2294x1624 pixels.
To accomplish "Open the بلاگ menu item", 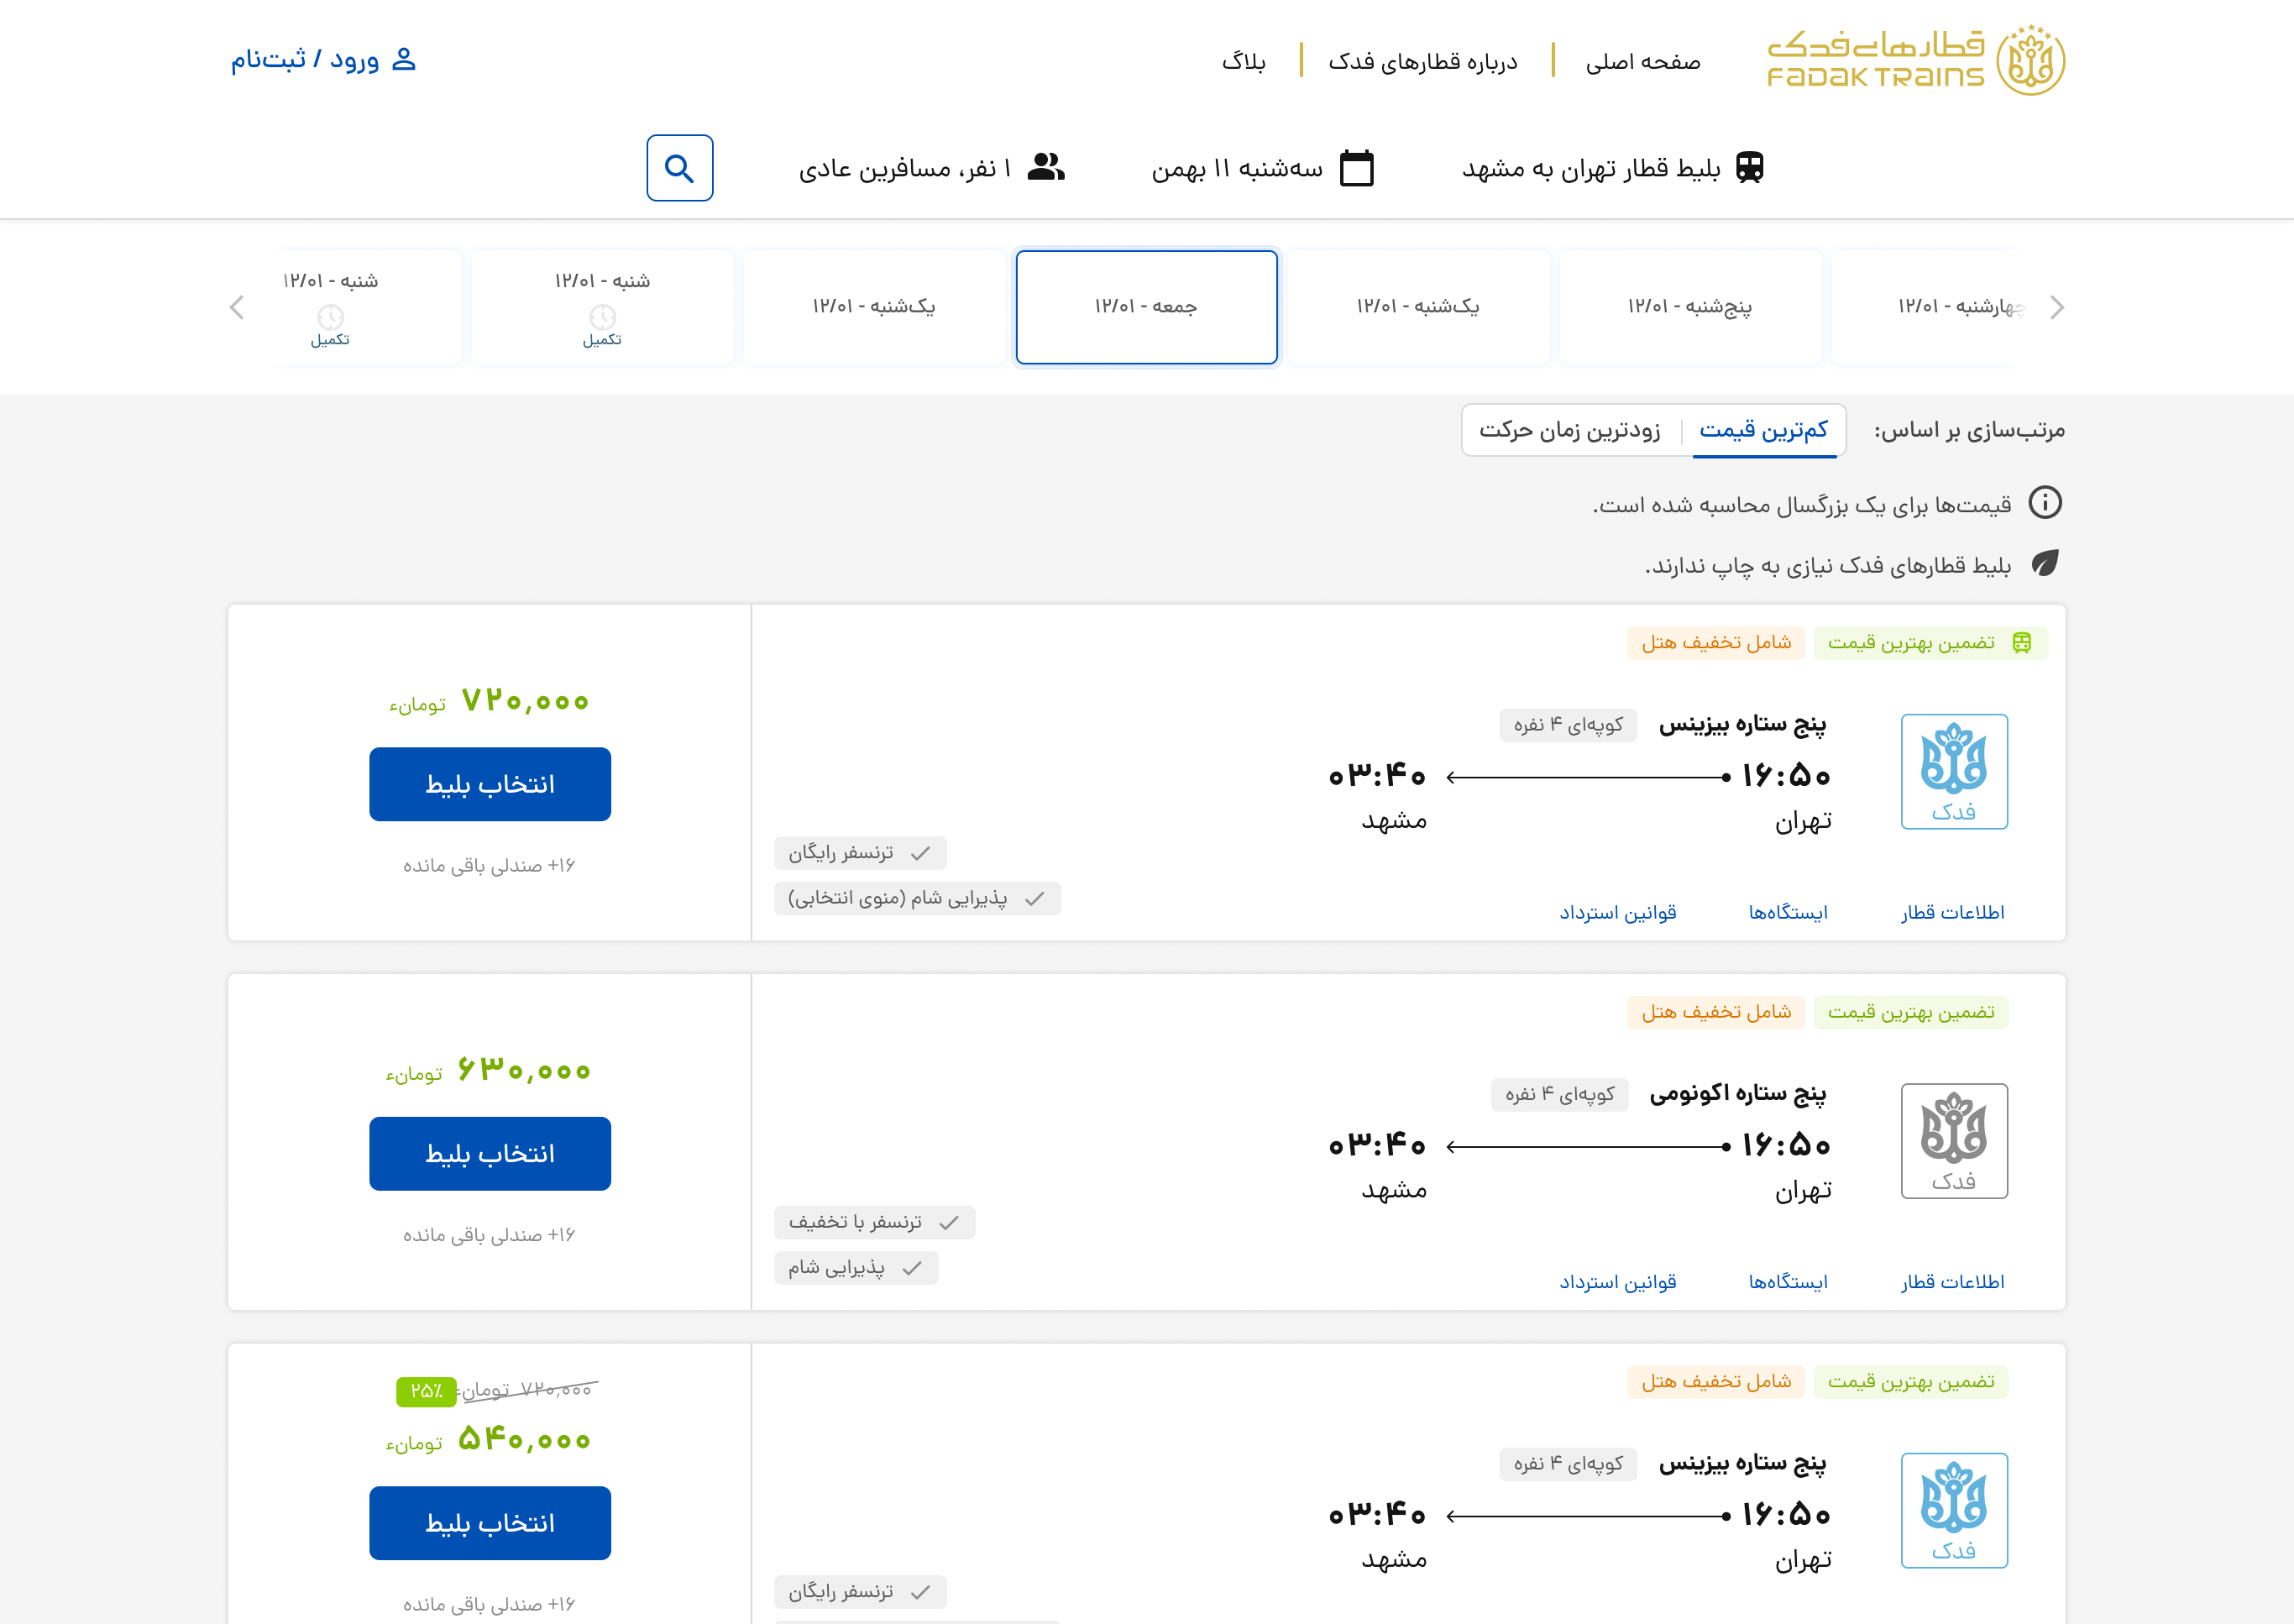I will (x=1243, y=62).
